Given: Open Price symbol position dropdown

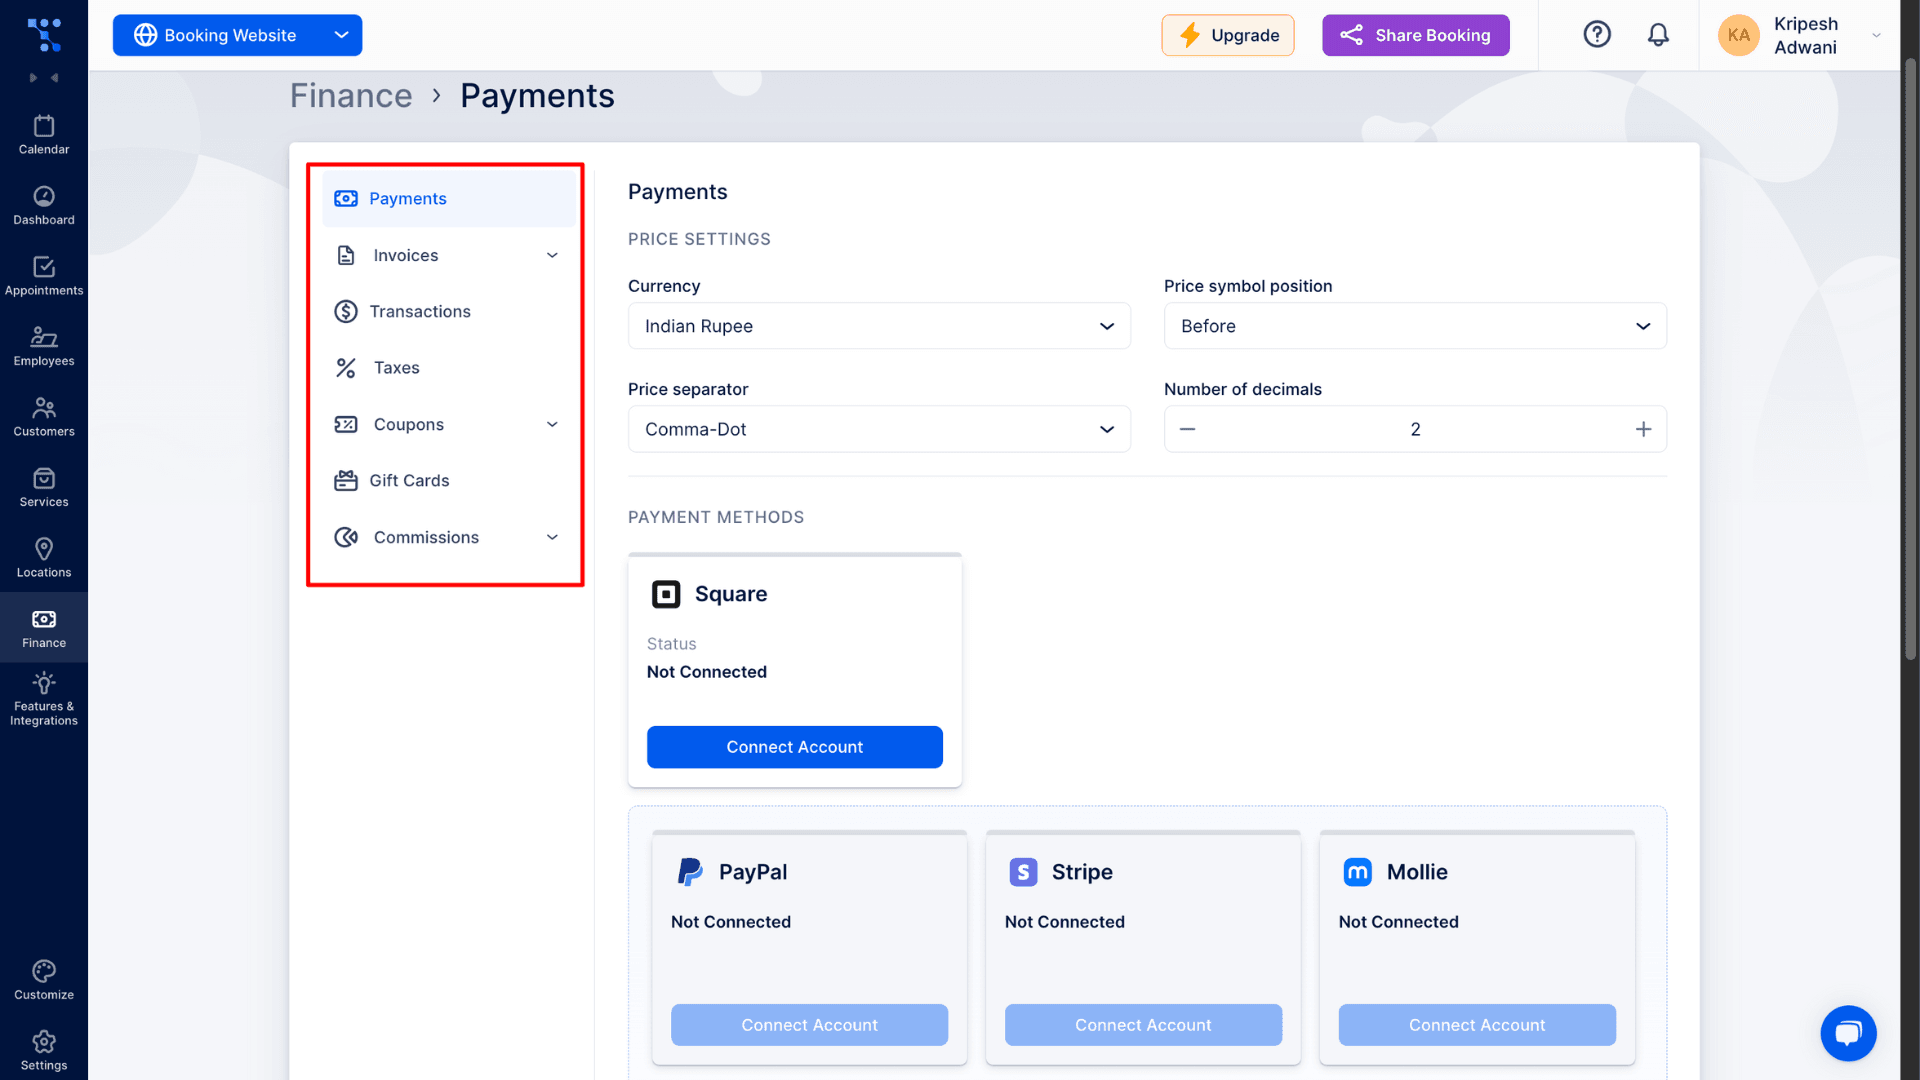Looking at the screenshot, I should (1414, 326).
